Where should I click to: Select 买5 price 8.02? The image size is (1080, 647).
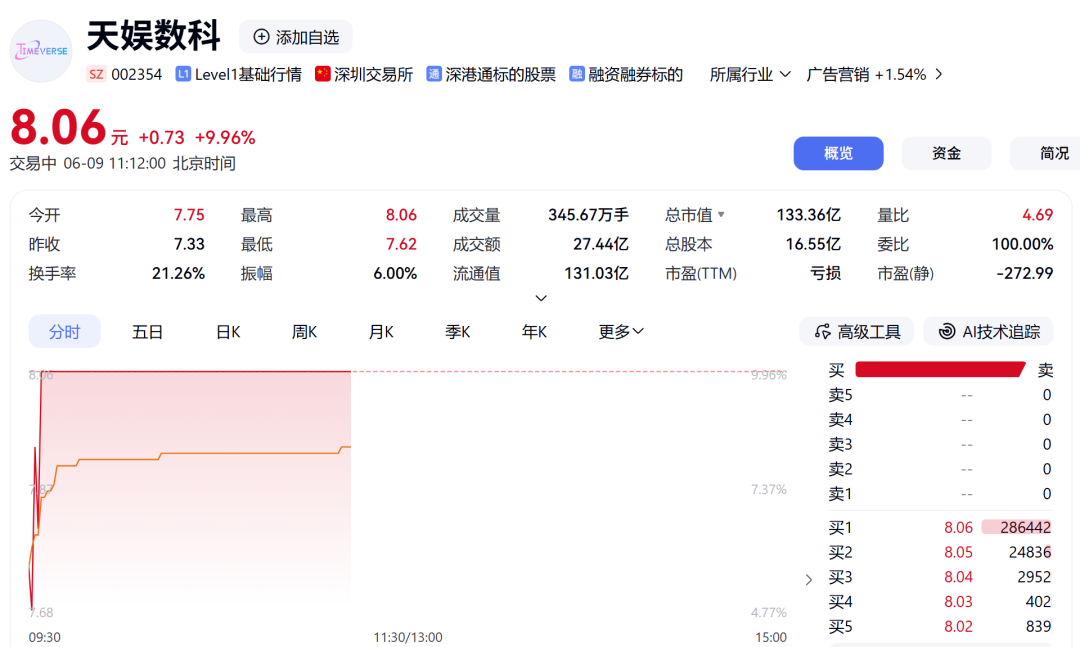click(958, 626)
